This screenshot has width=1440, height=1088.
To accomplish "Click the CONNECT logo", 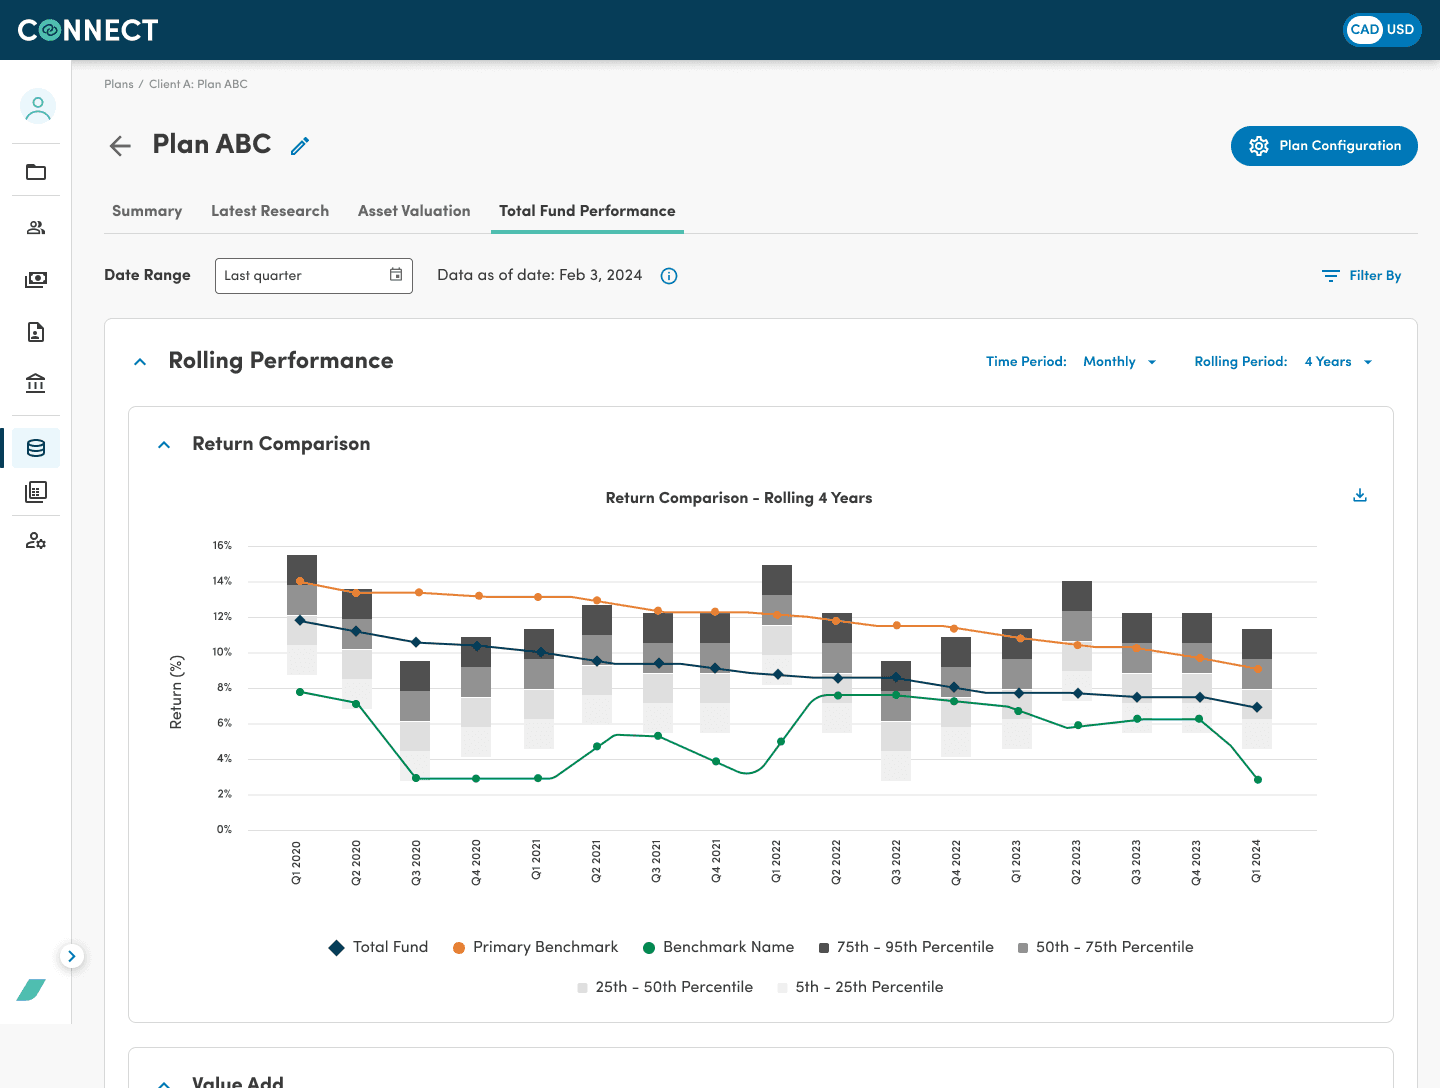I will [88, 30].
